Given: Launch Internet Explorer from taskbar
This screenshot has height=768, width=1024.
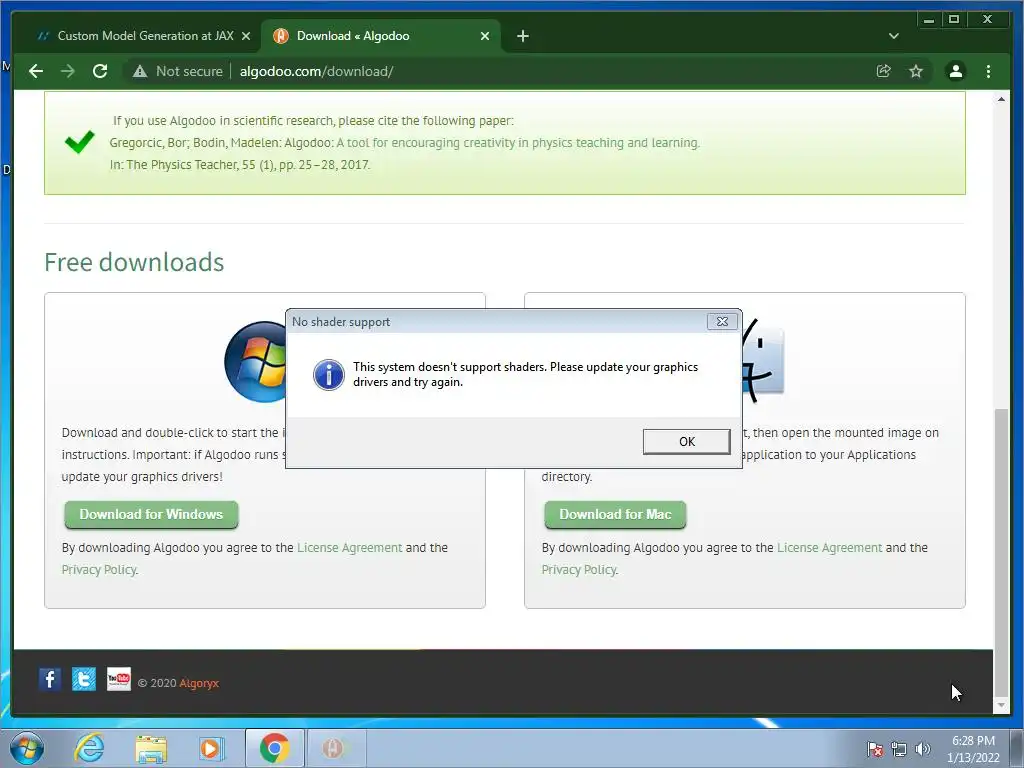Looking at the screenshot, I should point(89,748).
